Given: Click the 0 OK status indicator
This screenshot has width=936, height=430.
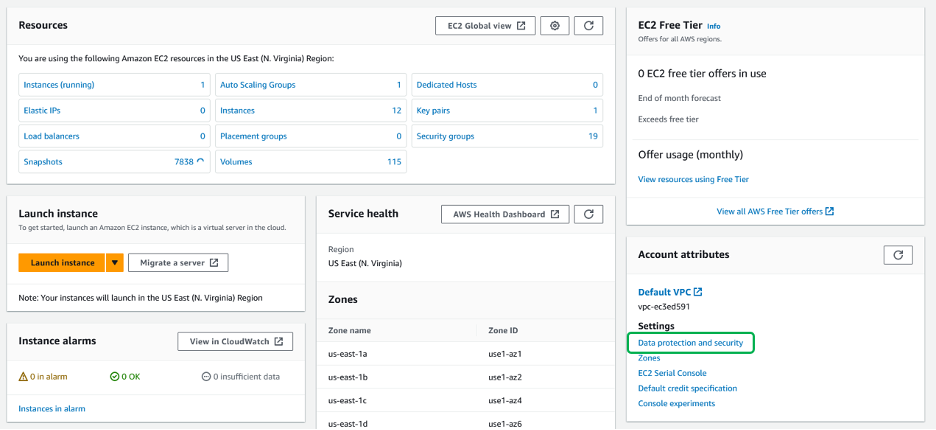Looking at the screenshot, I should pyautogui.click(x=125, y=377).
